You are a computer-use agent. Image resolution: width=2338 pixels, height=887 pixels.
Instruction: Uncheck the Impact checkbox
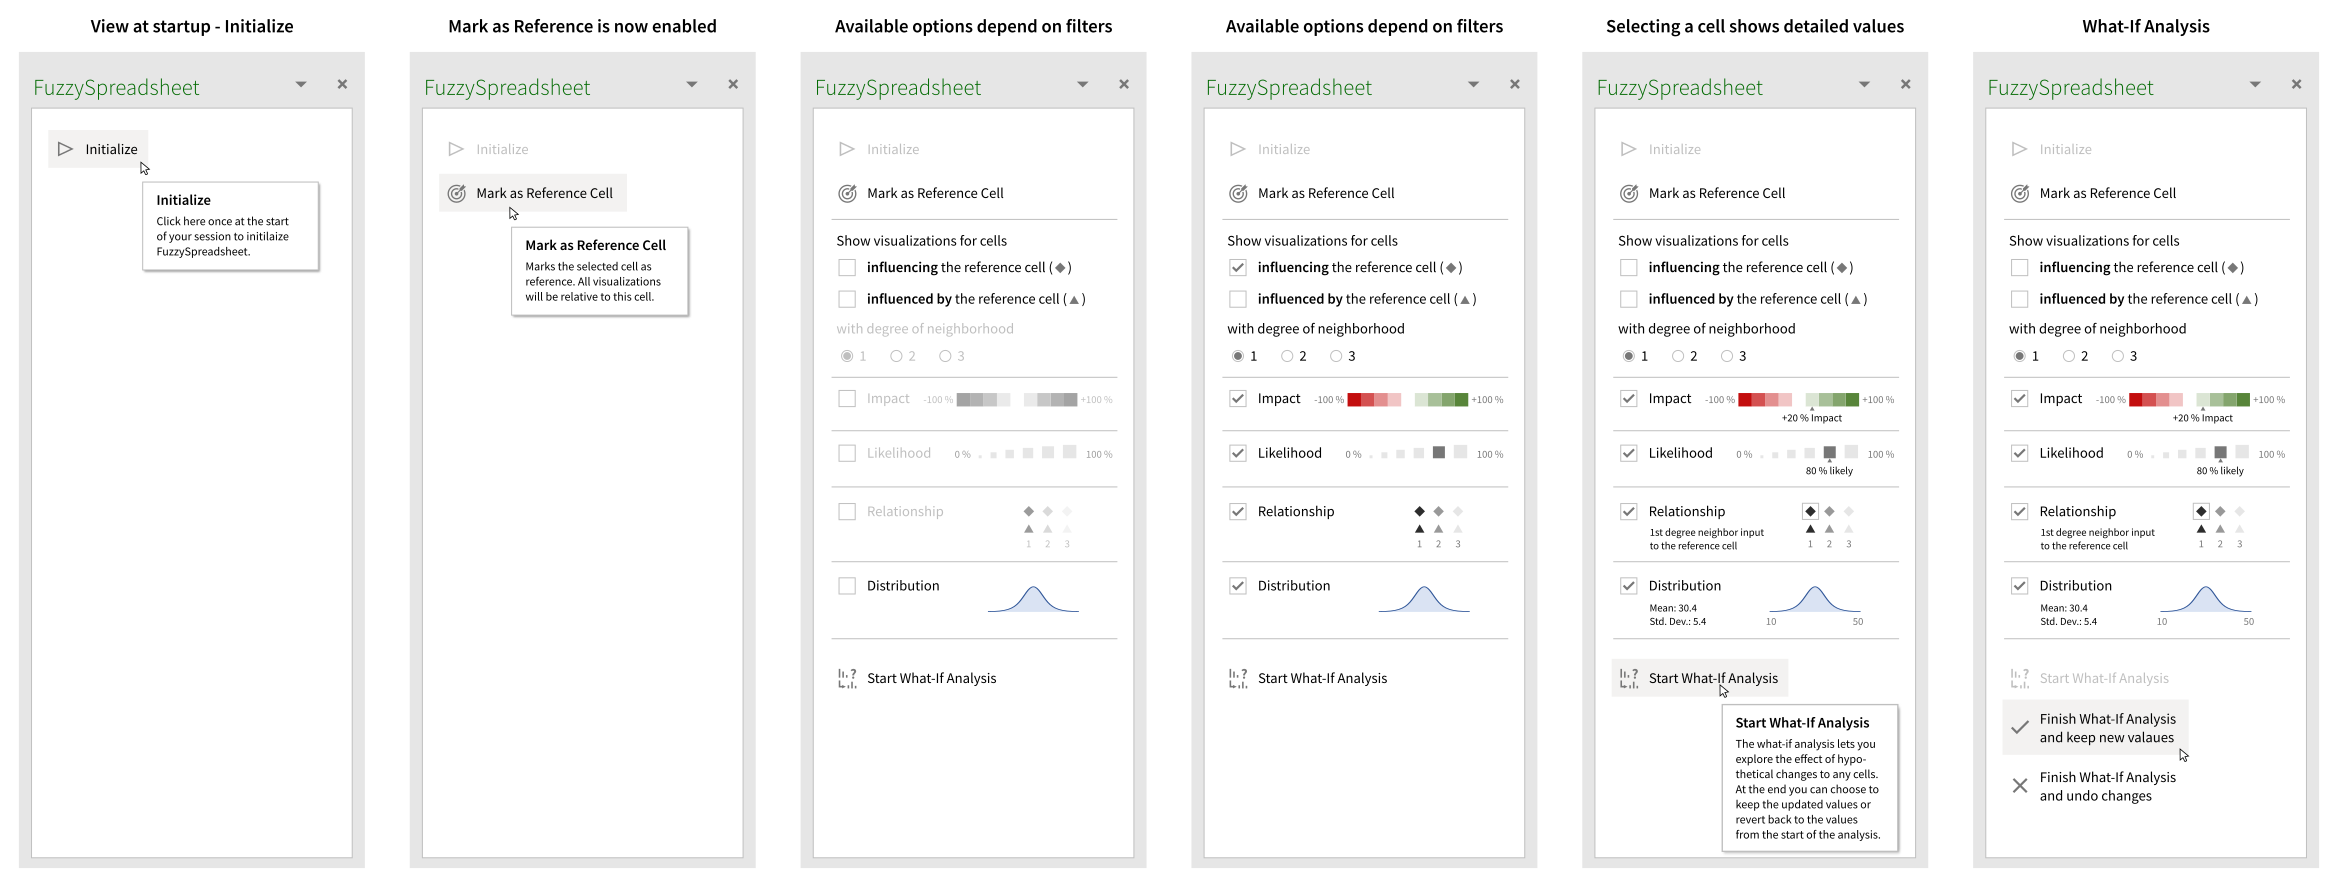(x=1238, y=398)
